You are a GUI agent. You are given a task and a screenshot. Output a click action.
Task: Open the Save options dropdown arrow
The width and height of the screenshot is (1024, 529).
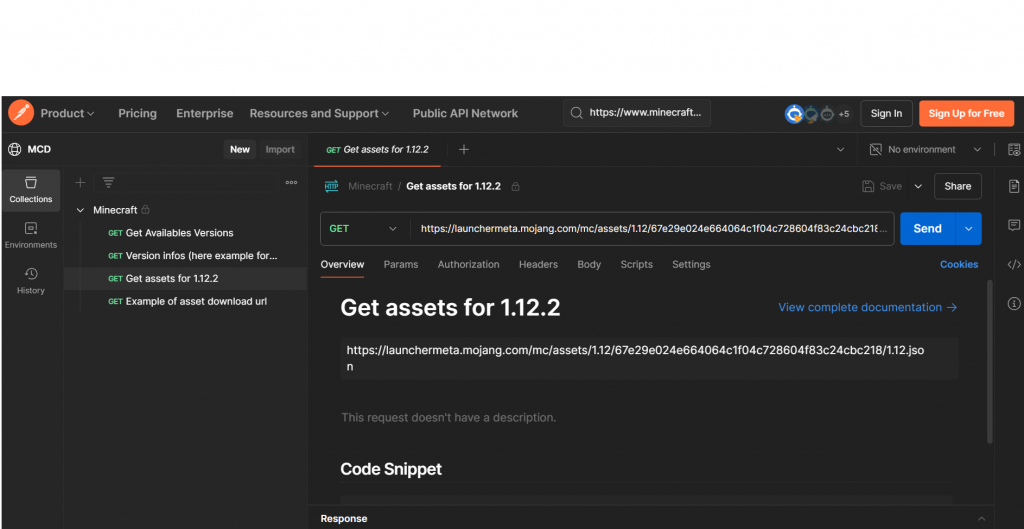click(918, 186)
